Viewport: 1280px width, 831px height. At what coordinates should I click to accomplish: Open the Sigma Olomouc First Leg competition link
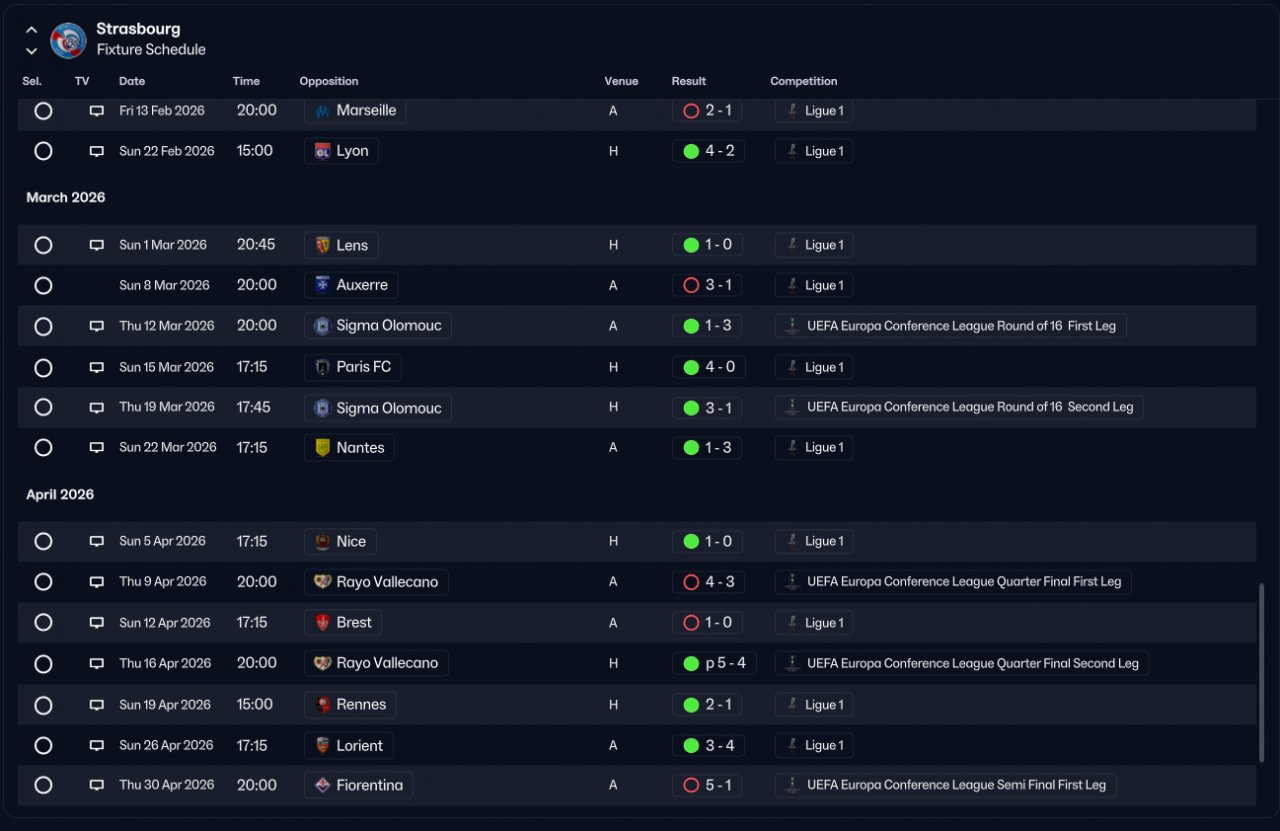[951, 326]
